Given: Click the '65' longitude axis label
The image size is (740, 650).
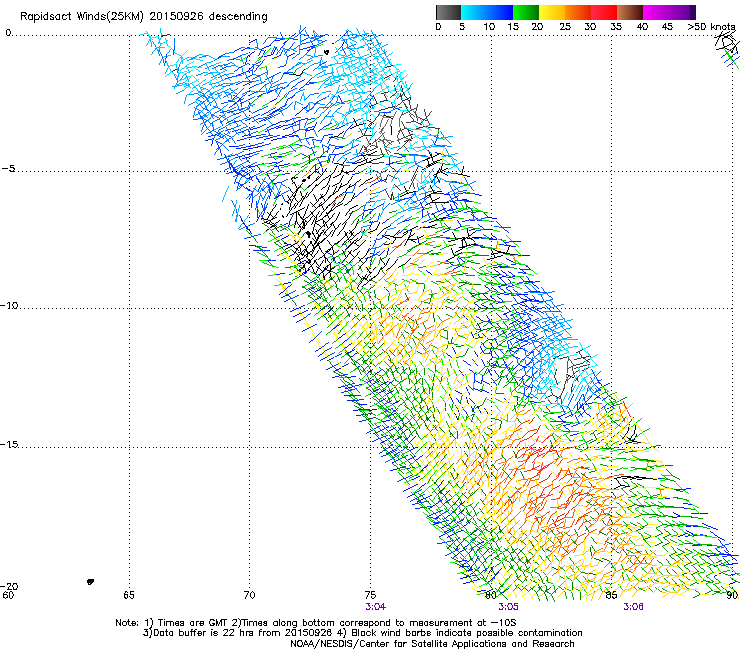Looking at the screenshot, I should click(x=129, y=595).
